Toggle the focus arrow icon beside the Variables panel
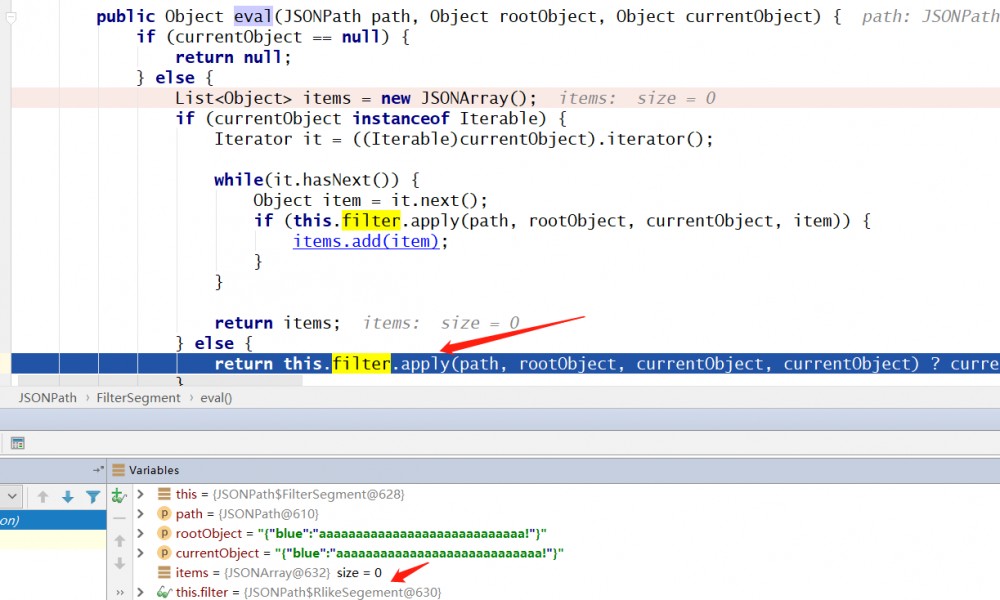The height and width of the screenshot is (600, 1000). tap(97, 469)
